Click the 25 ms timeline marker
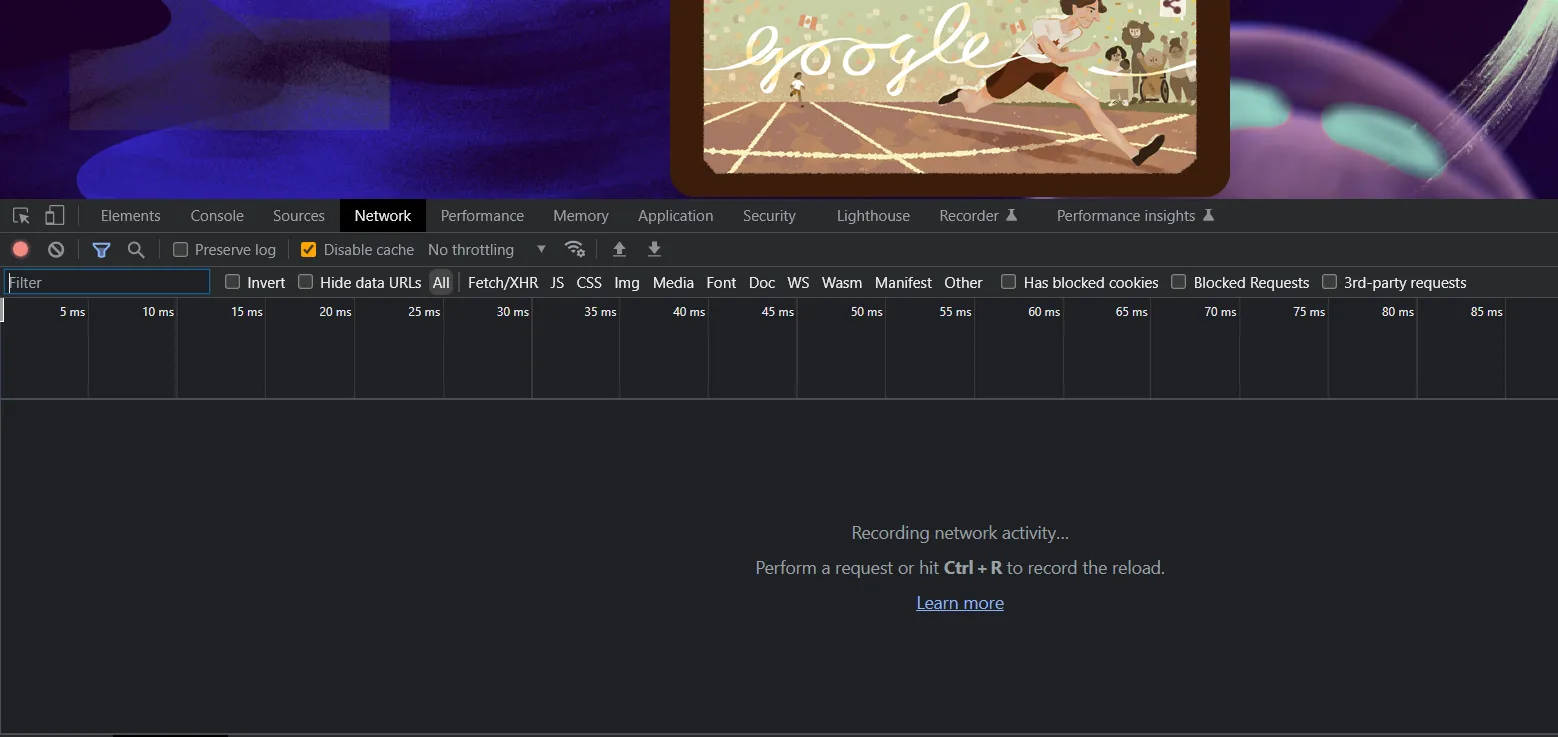The width and height of the screenshot is (1558, 737). 424,312
